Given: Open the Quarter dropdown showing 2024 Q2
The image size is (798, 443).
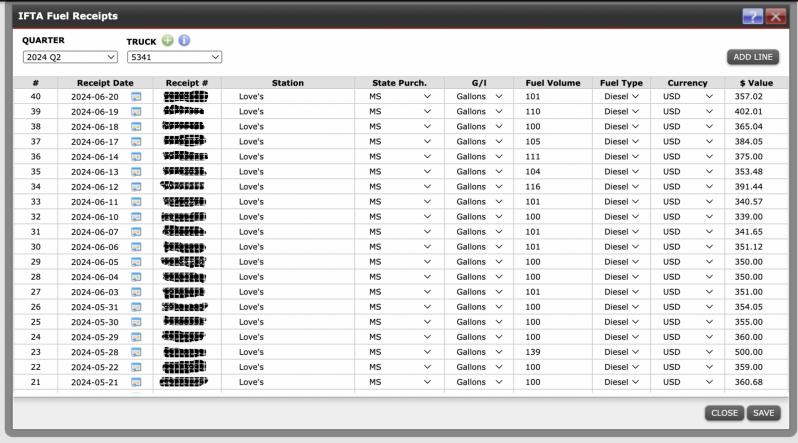Looking at the screenshot, I should pyautogui.click(x=70, y=57).
